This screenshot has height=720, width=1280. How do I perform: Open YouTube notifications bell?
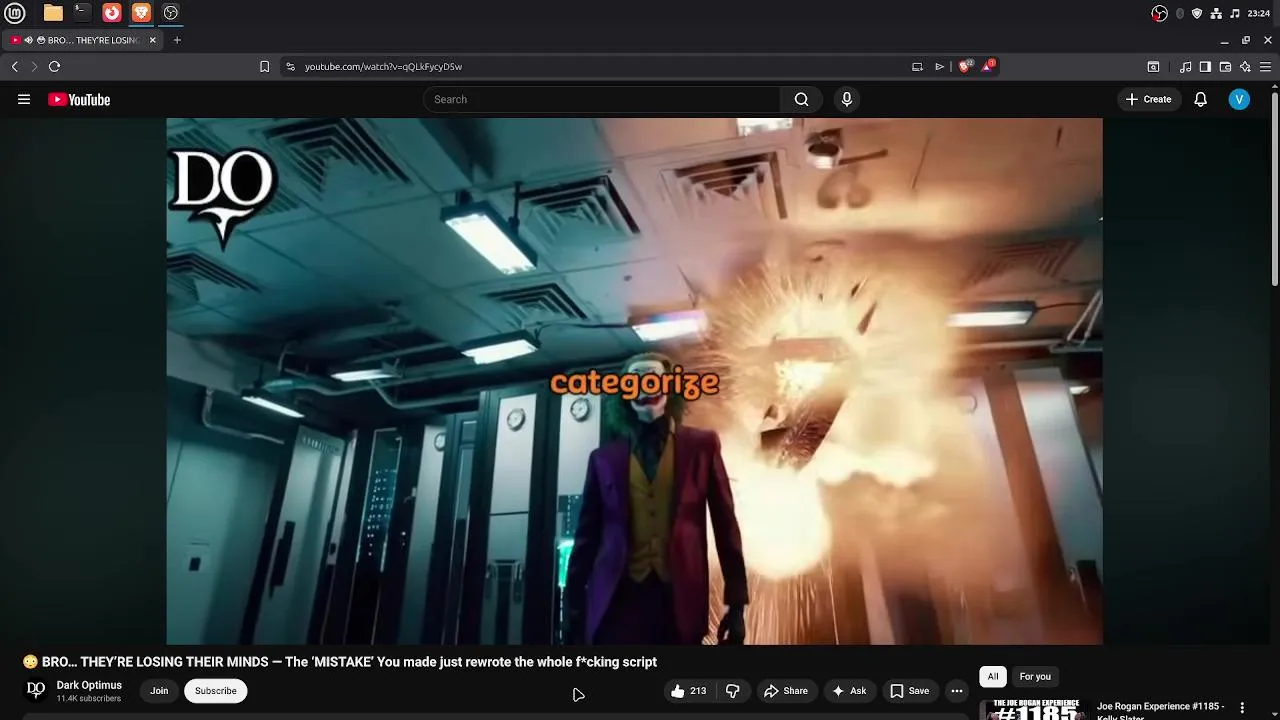point(1201,99)
